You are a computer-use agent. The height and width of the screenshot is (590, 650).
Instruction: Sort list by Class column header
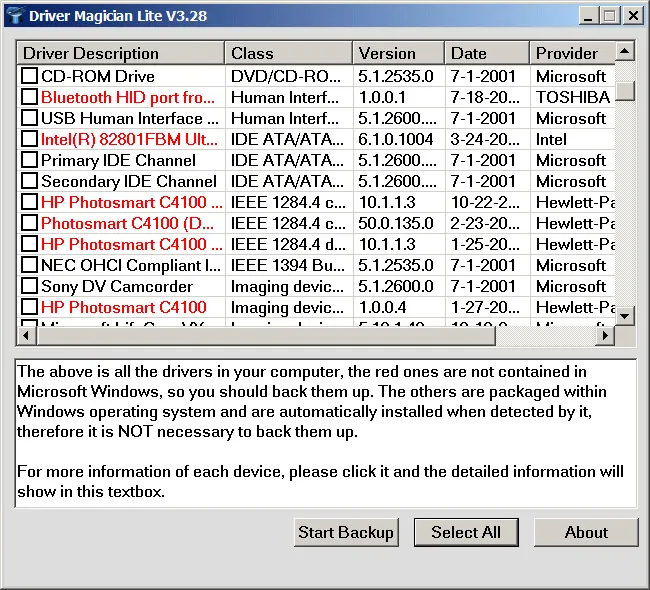[288, 53]
